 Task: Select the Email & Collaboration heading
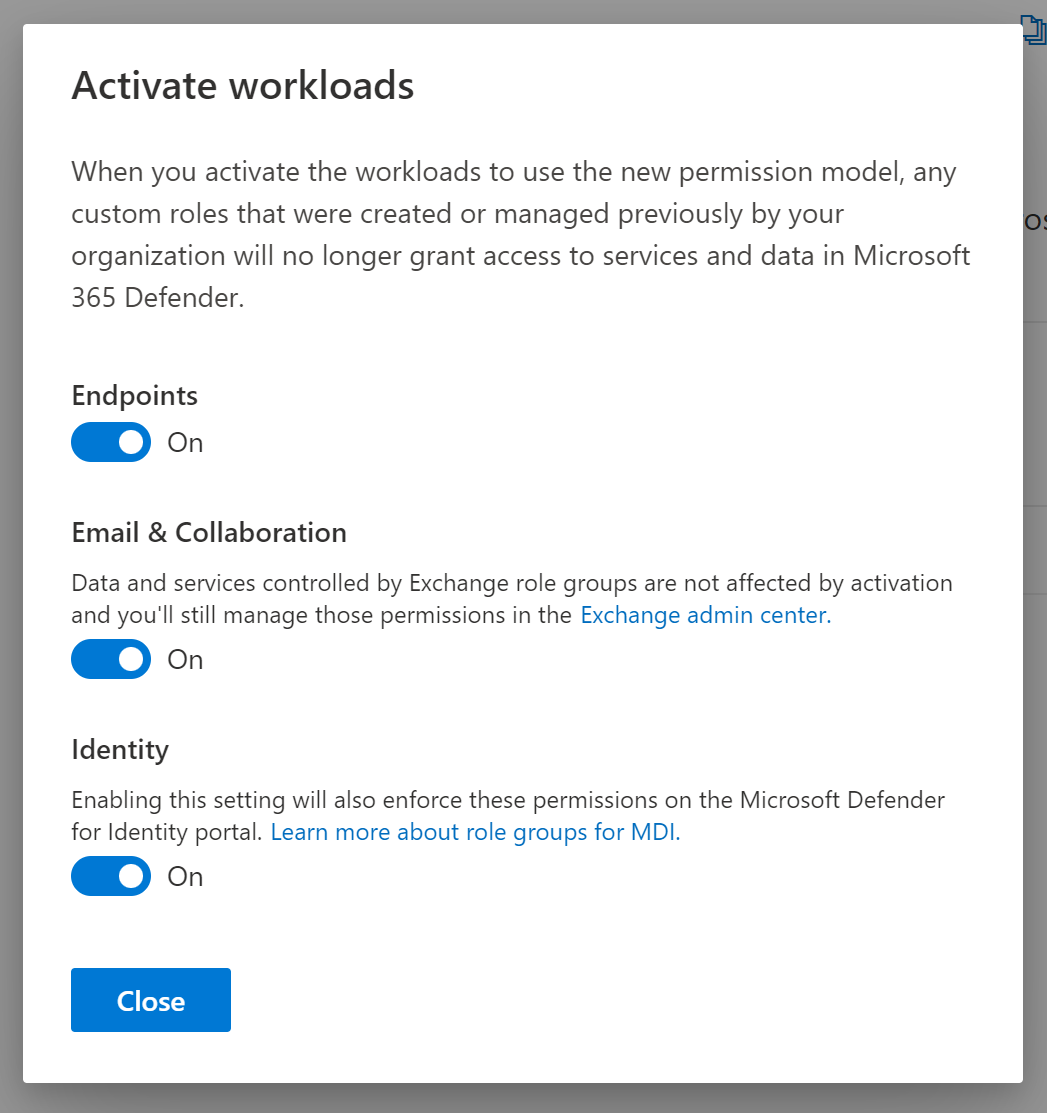point(209,533)
